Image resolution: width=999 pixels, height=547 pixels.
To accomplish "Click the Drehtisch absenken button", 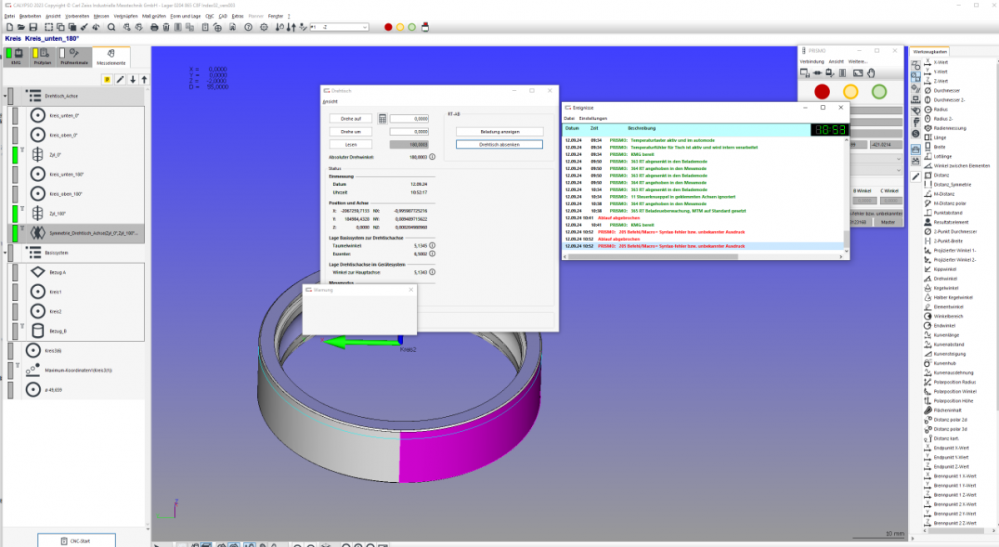I will pos(499,144).
